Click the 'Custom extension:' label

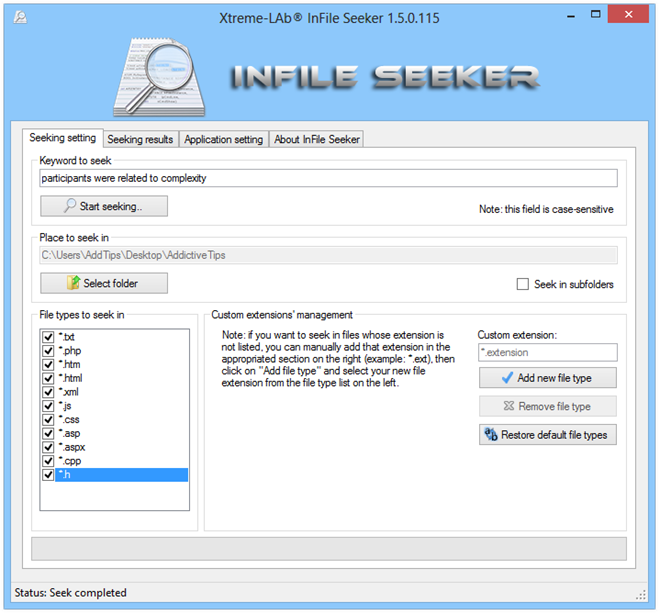click(517, 335)
